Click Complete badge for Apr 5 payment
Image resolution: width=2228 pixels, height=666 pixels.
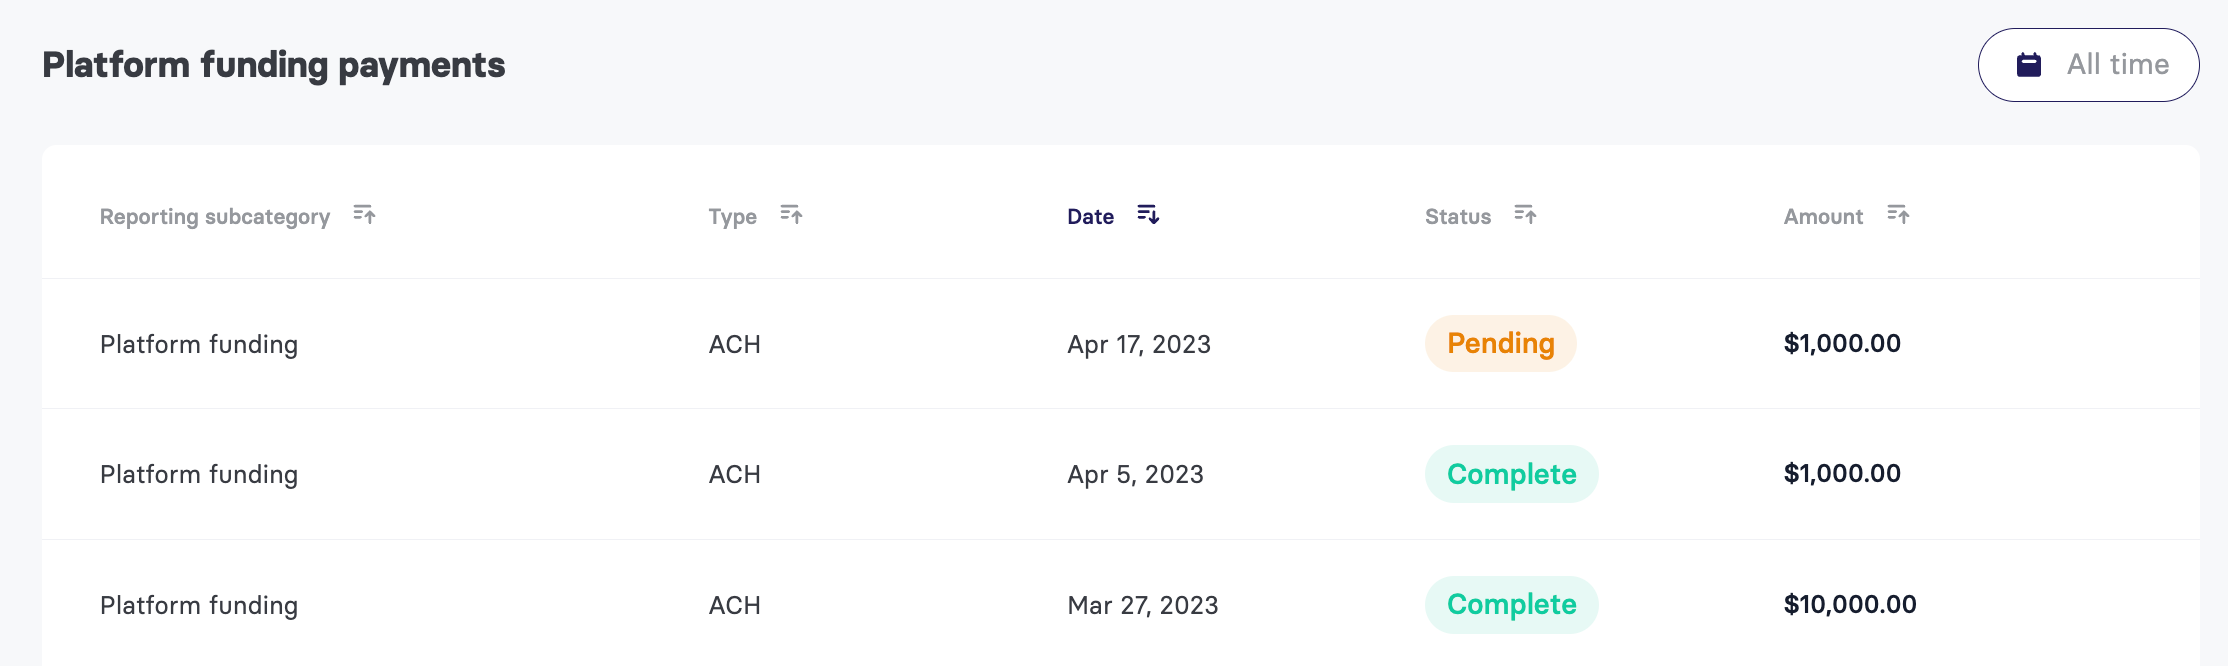[x=1511, y=474]
